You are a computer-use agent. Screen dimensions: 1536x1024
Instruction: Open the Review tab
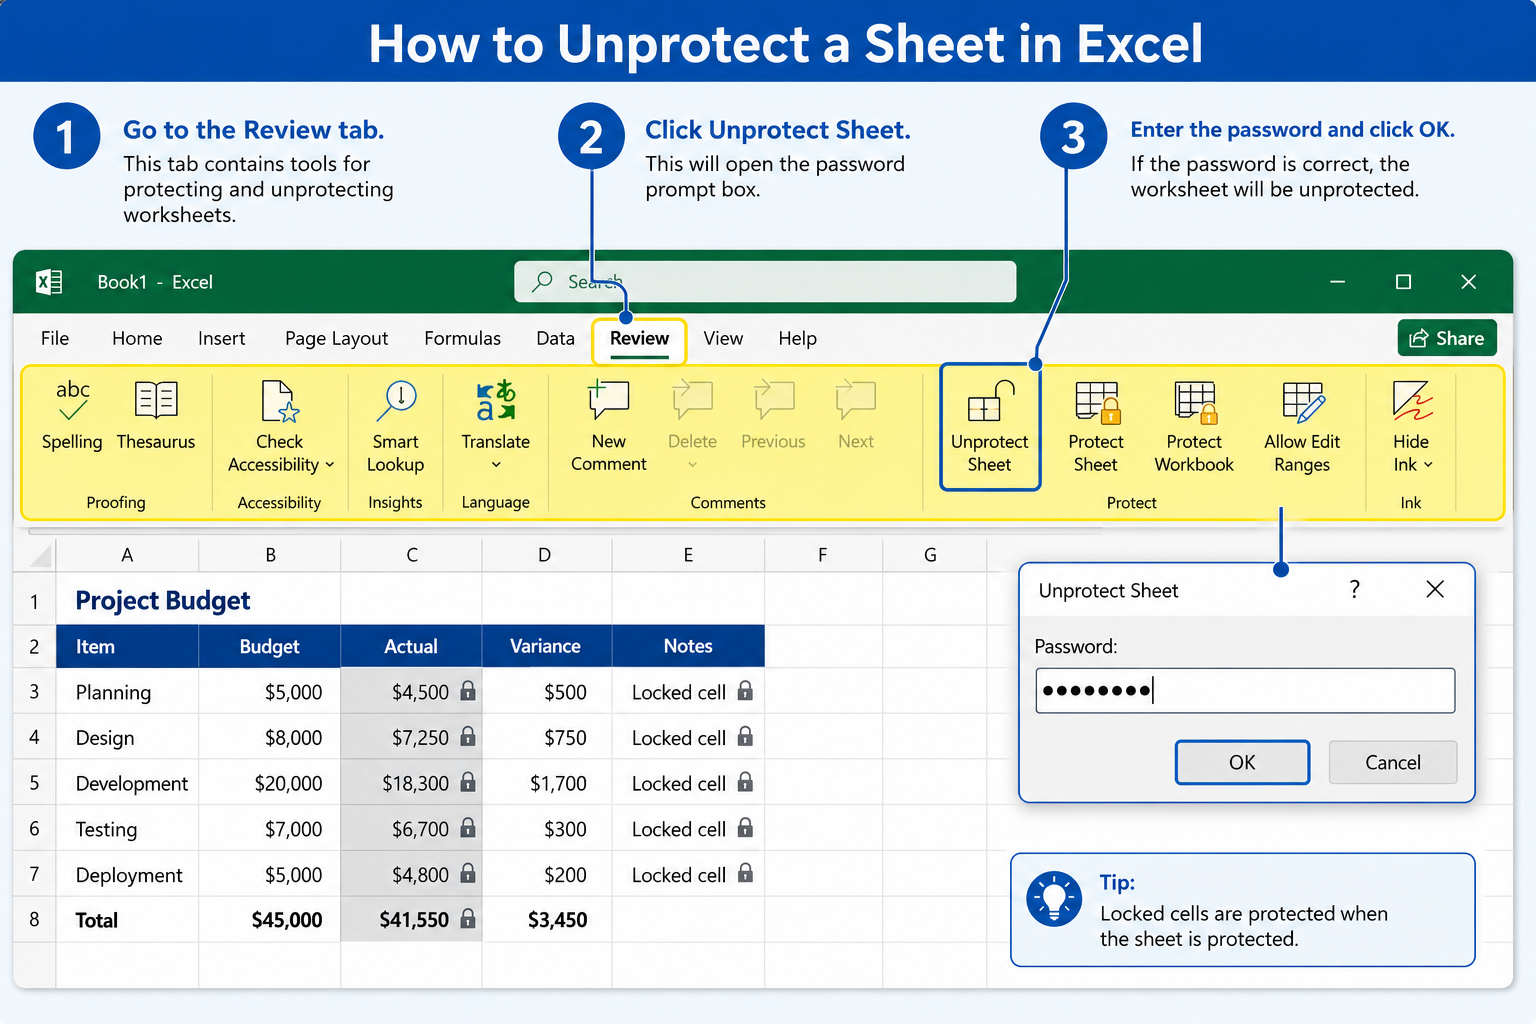pos(639,340)
